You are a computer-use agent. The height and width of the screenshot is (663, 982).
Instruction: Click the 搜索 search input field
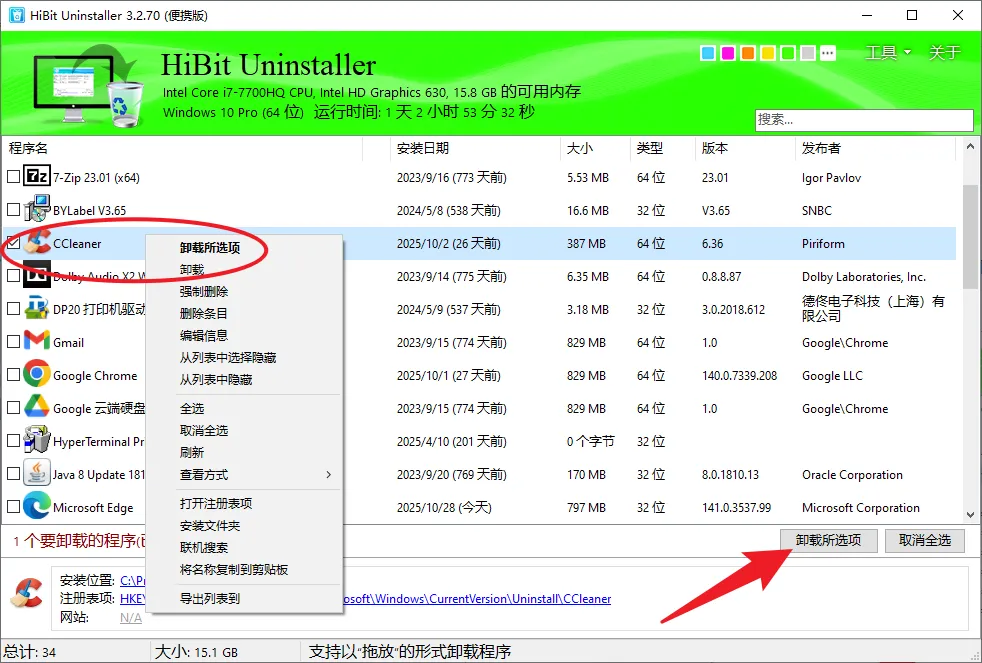coord(864,120)
